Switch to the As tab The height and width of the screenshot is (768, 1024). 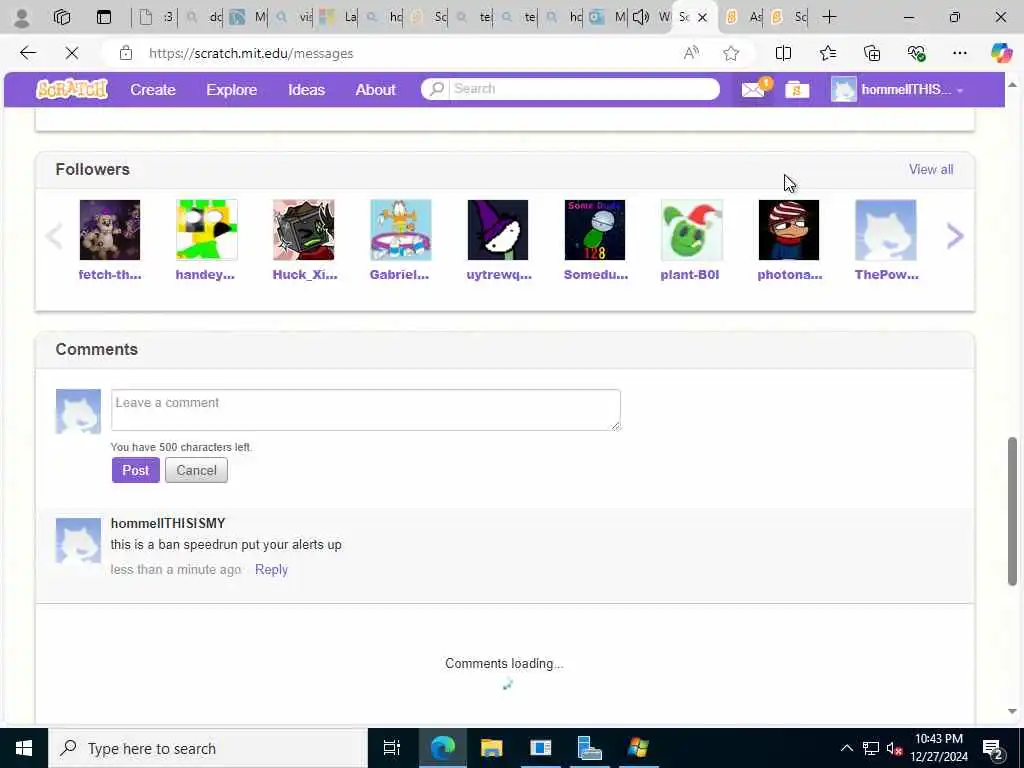744,17
